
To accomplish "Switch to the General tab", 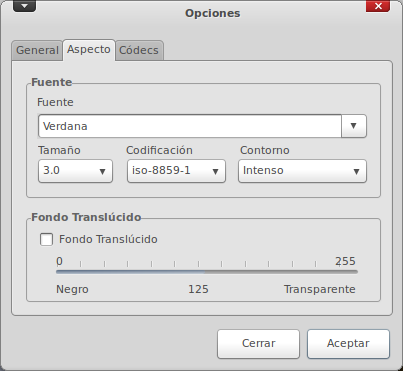I will (37, 50).
